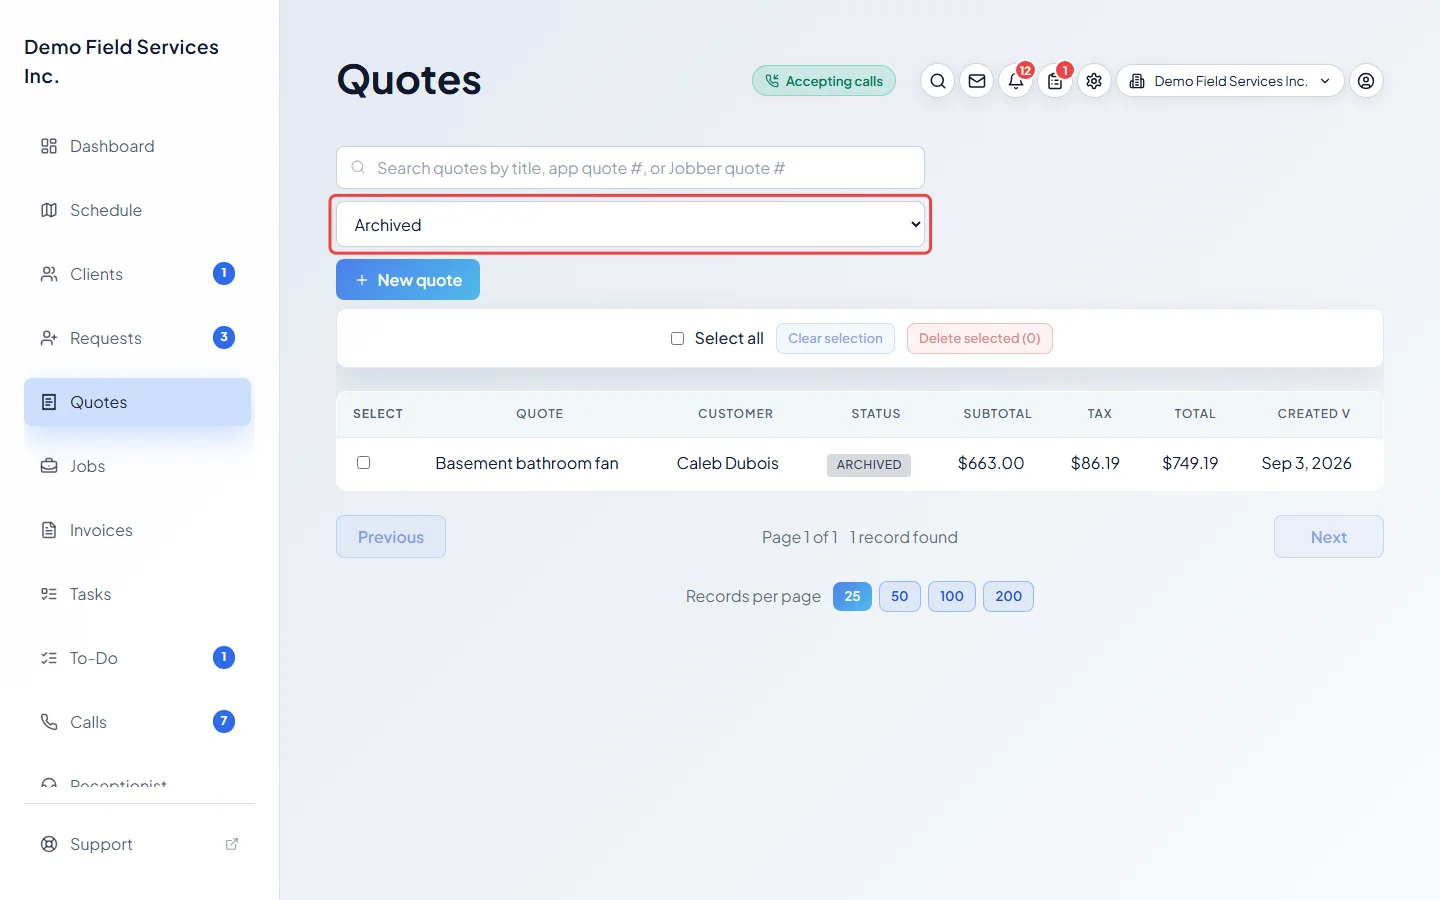Click the Calls phone icon in sidebar

49,722
